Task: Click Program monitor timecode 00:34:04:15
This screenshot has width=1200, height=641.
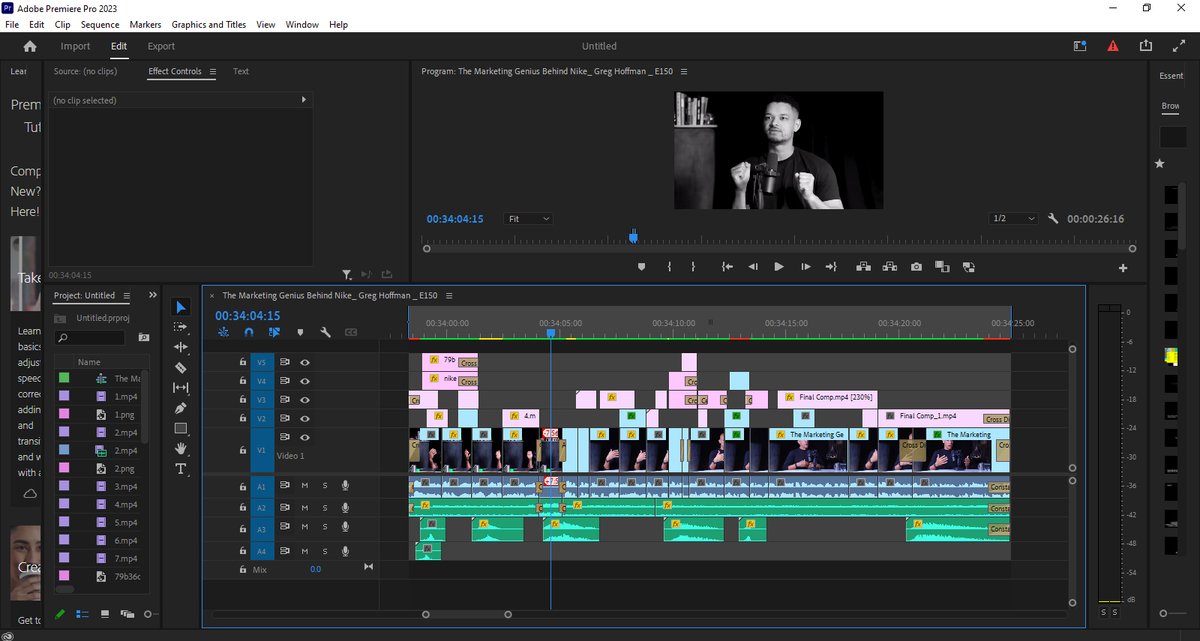Action: click(x=455, y=218)
